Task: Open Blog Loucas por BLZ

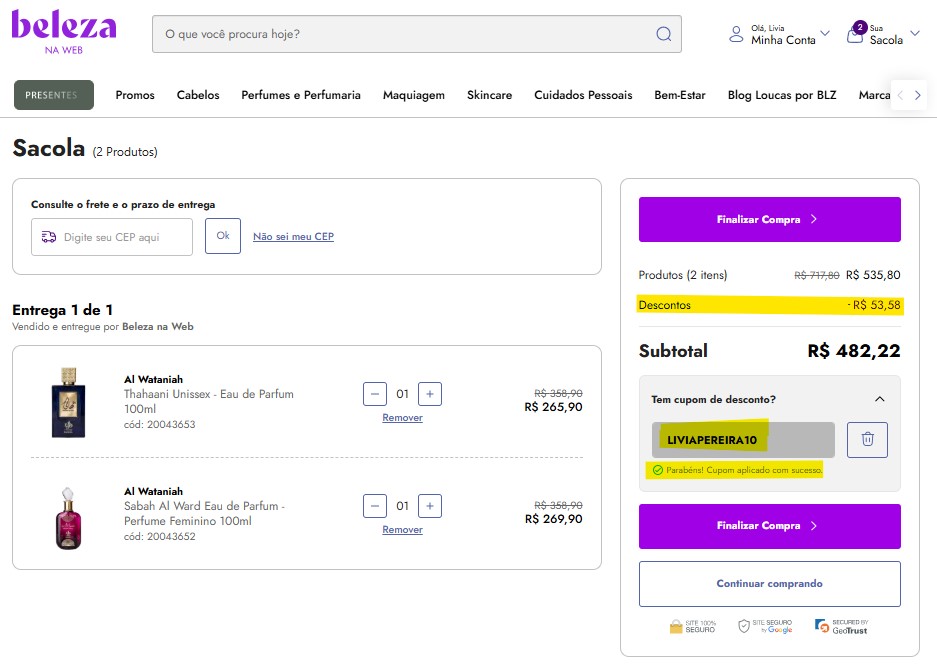Action: point(782,95)
